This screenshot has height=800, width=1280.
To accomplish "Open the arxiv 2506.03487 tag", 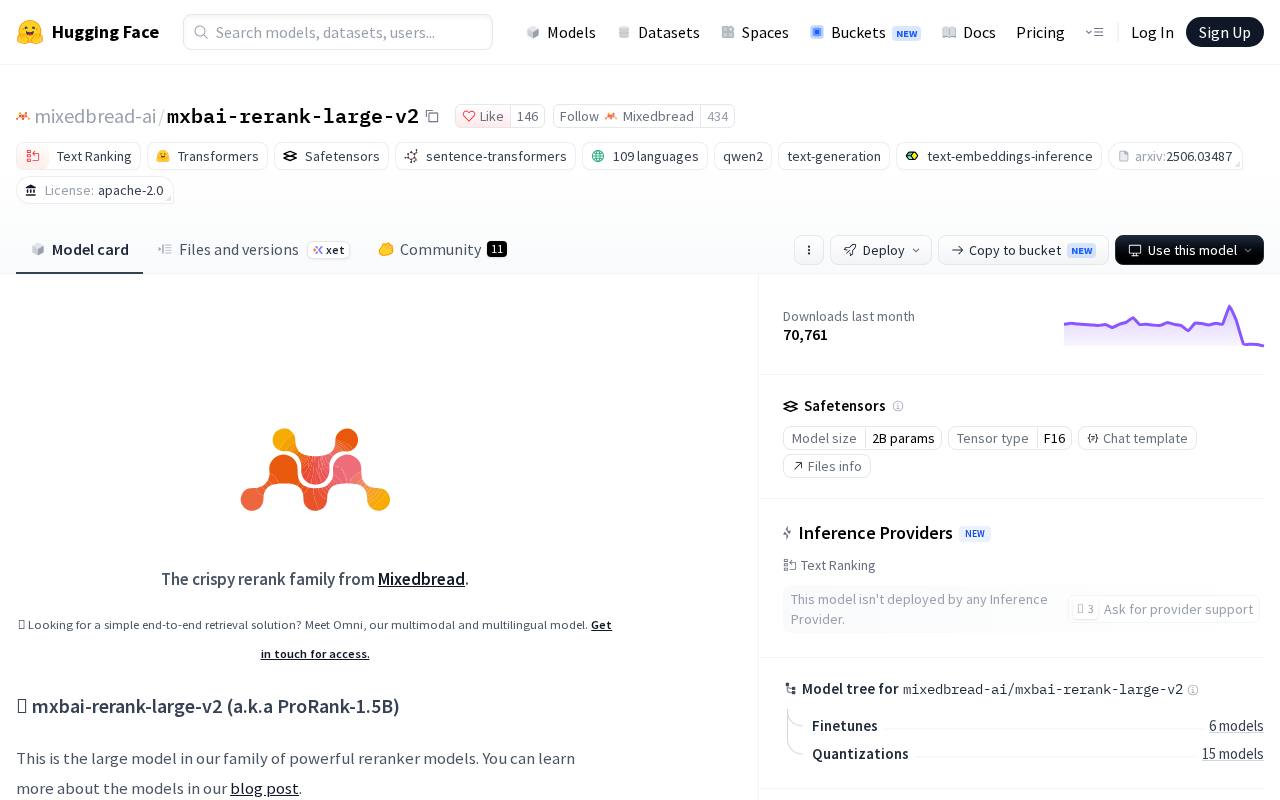I will (x=1175, y=156).
